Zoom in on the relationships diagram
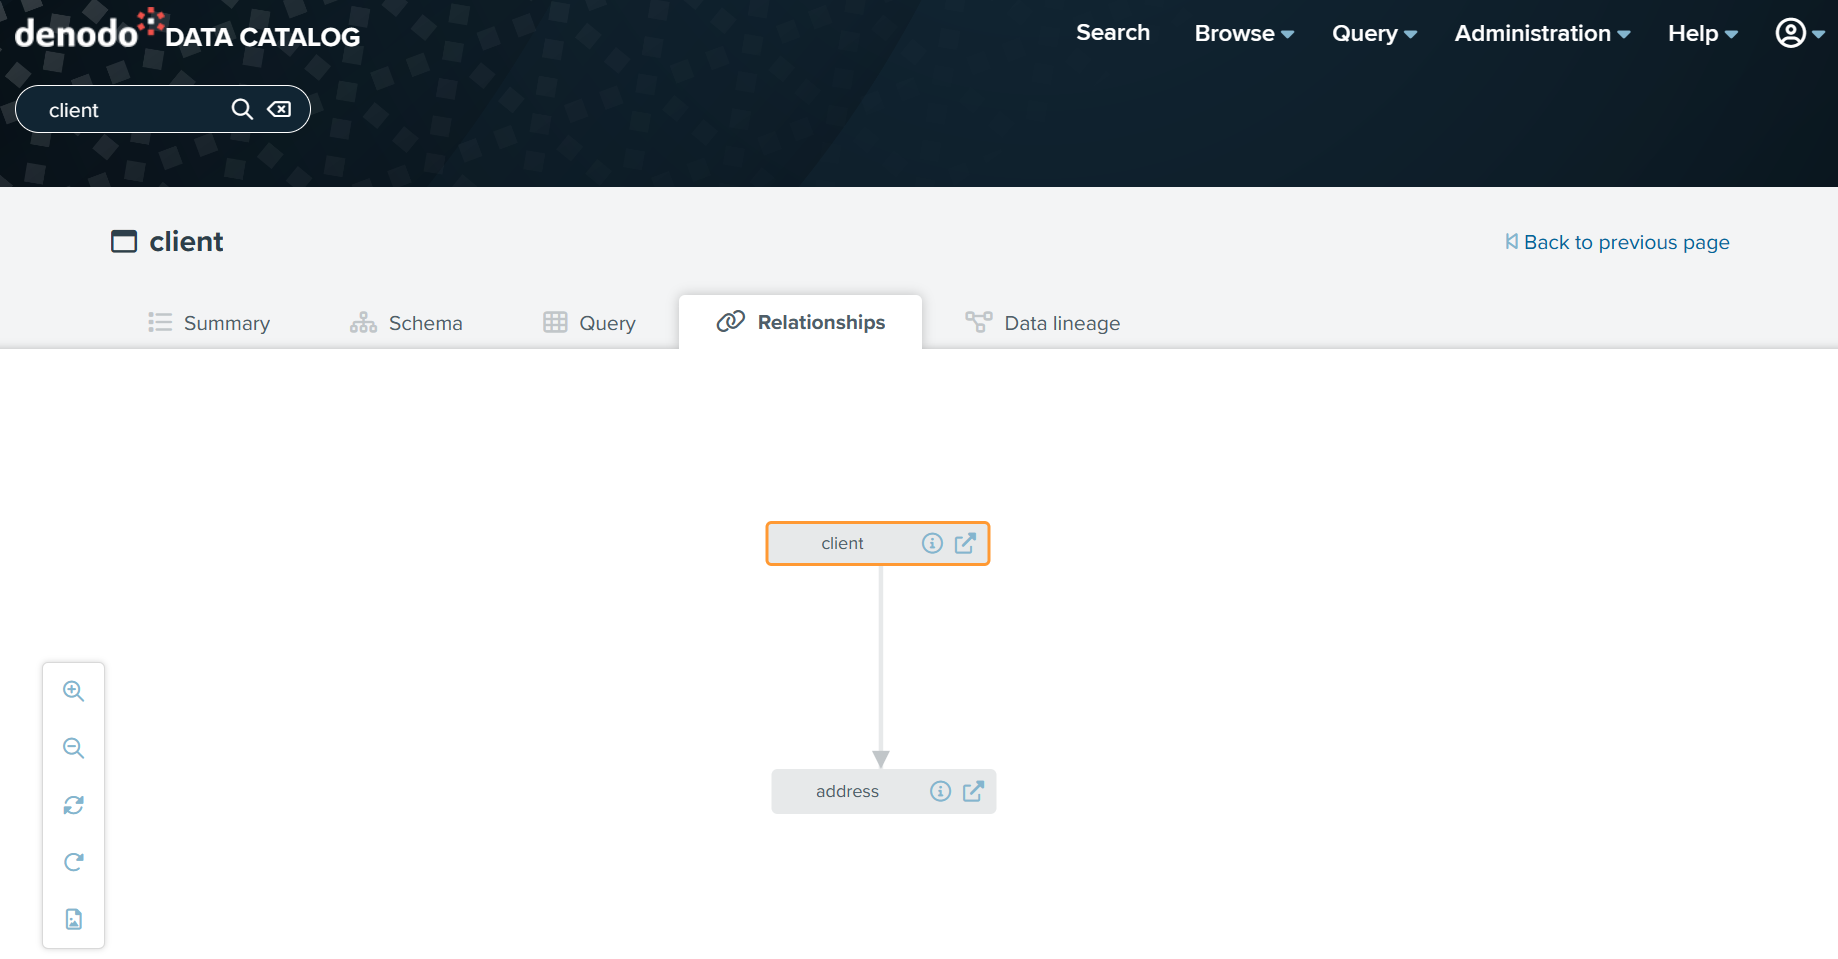The width and height of the screenshot is (1838, 959). coord(74,691)
